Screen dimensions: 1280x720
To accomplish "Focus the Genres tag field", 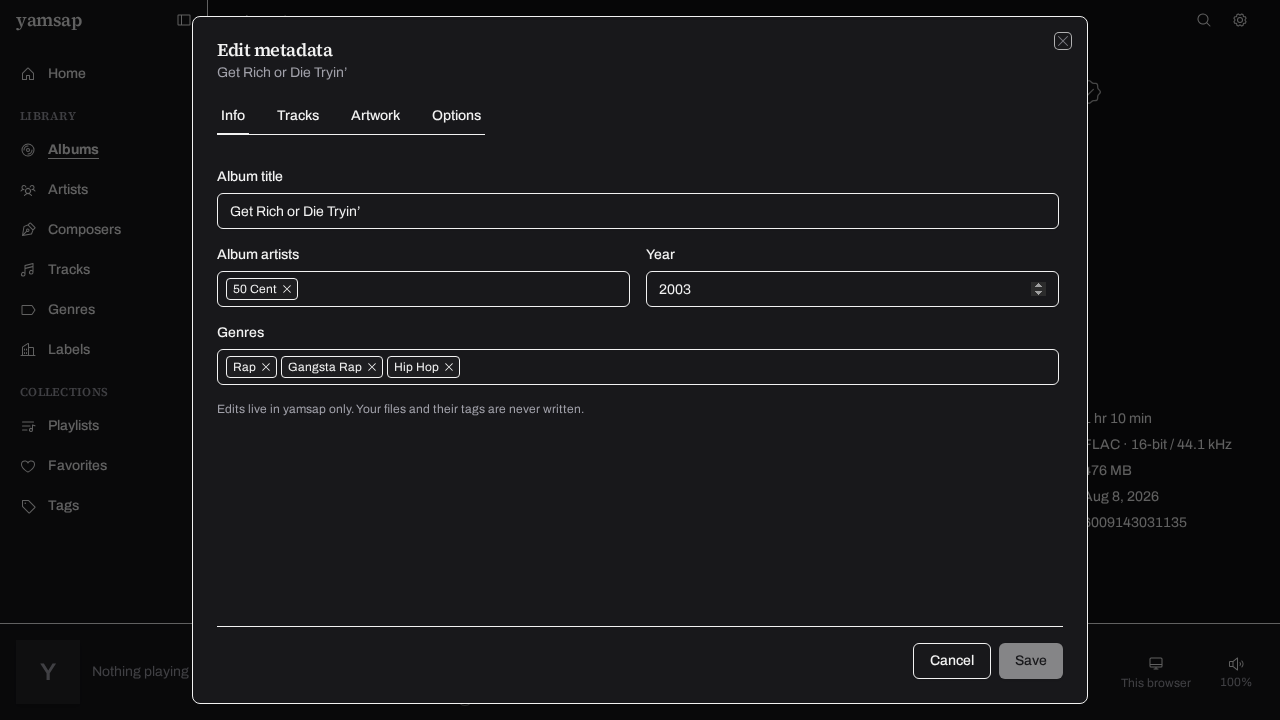I will pyautogui.click(x=638, y=367).
